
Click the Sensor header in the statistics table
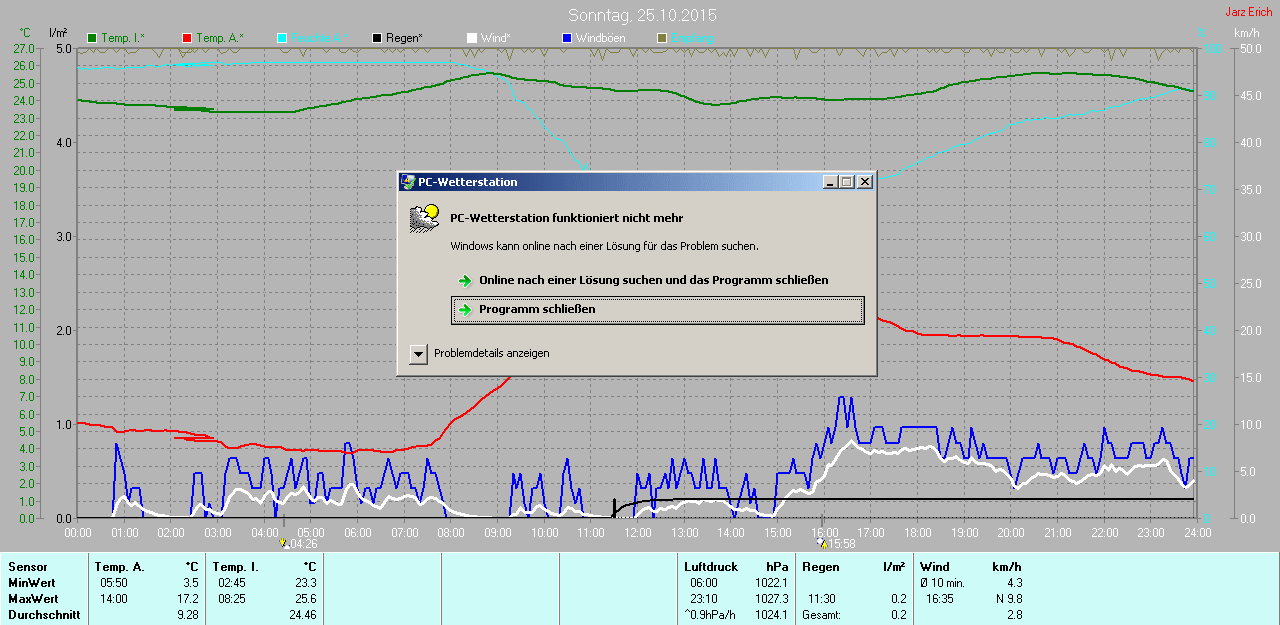pos(27,567)
